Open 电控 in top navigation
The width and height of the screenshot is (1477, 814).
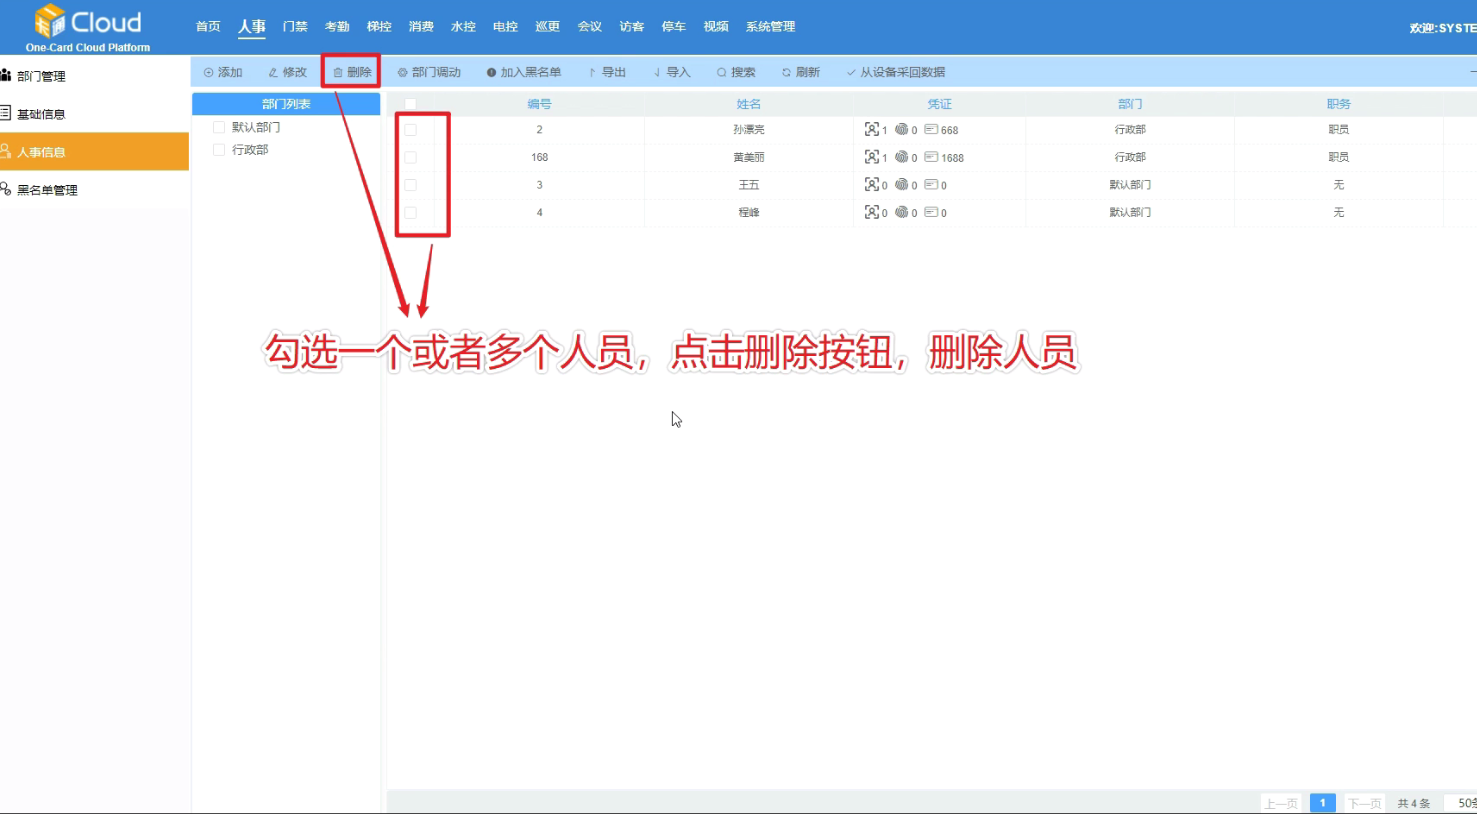click(x=505, y=27)
